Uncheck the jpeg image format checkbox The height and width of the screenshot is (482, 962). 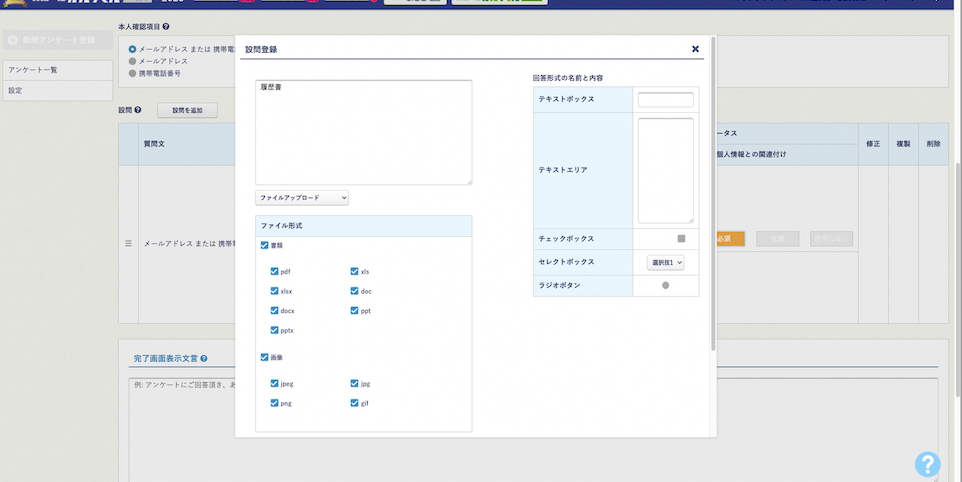274,383
